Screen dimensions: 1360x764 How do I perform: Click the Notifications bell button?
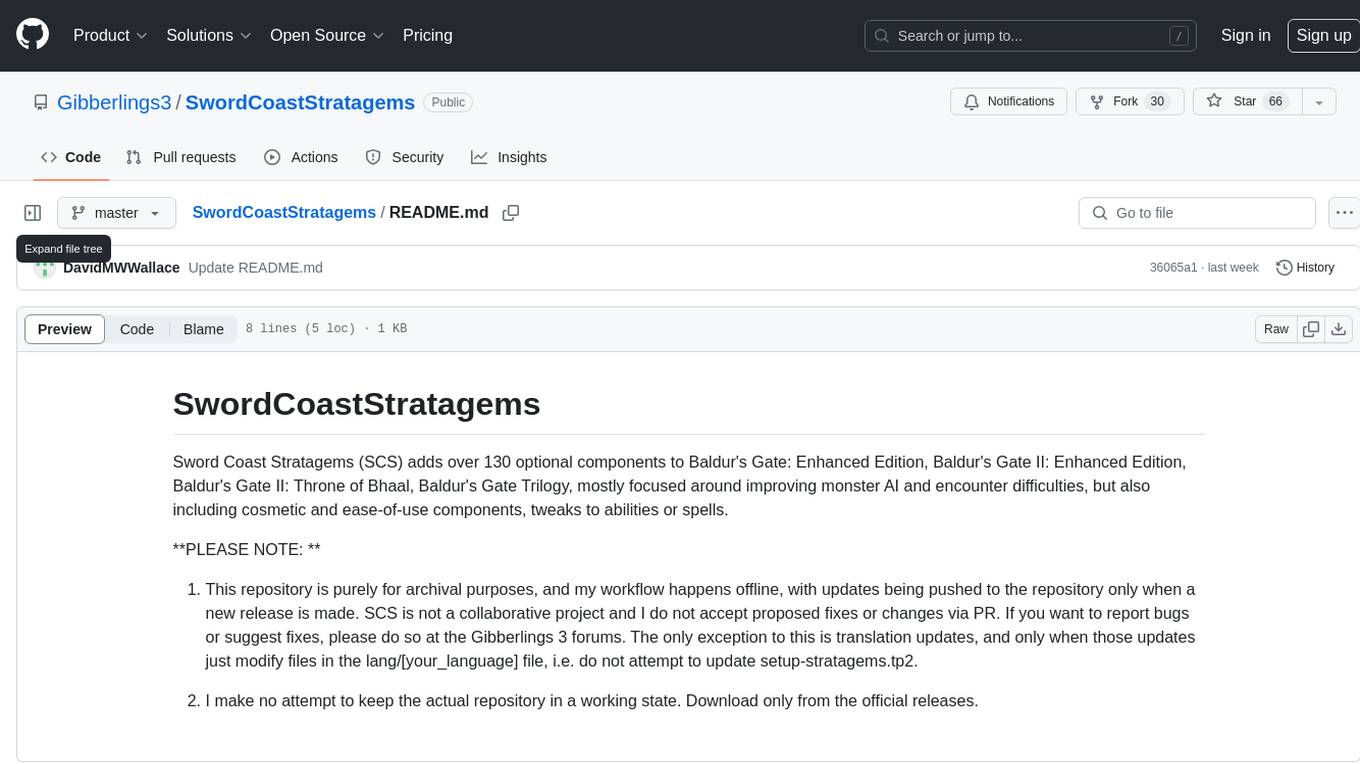click(1009, 102)
